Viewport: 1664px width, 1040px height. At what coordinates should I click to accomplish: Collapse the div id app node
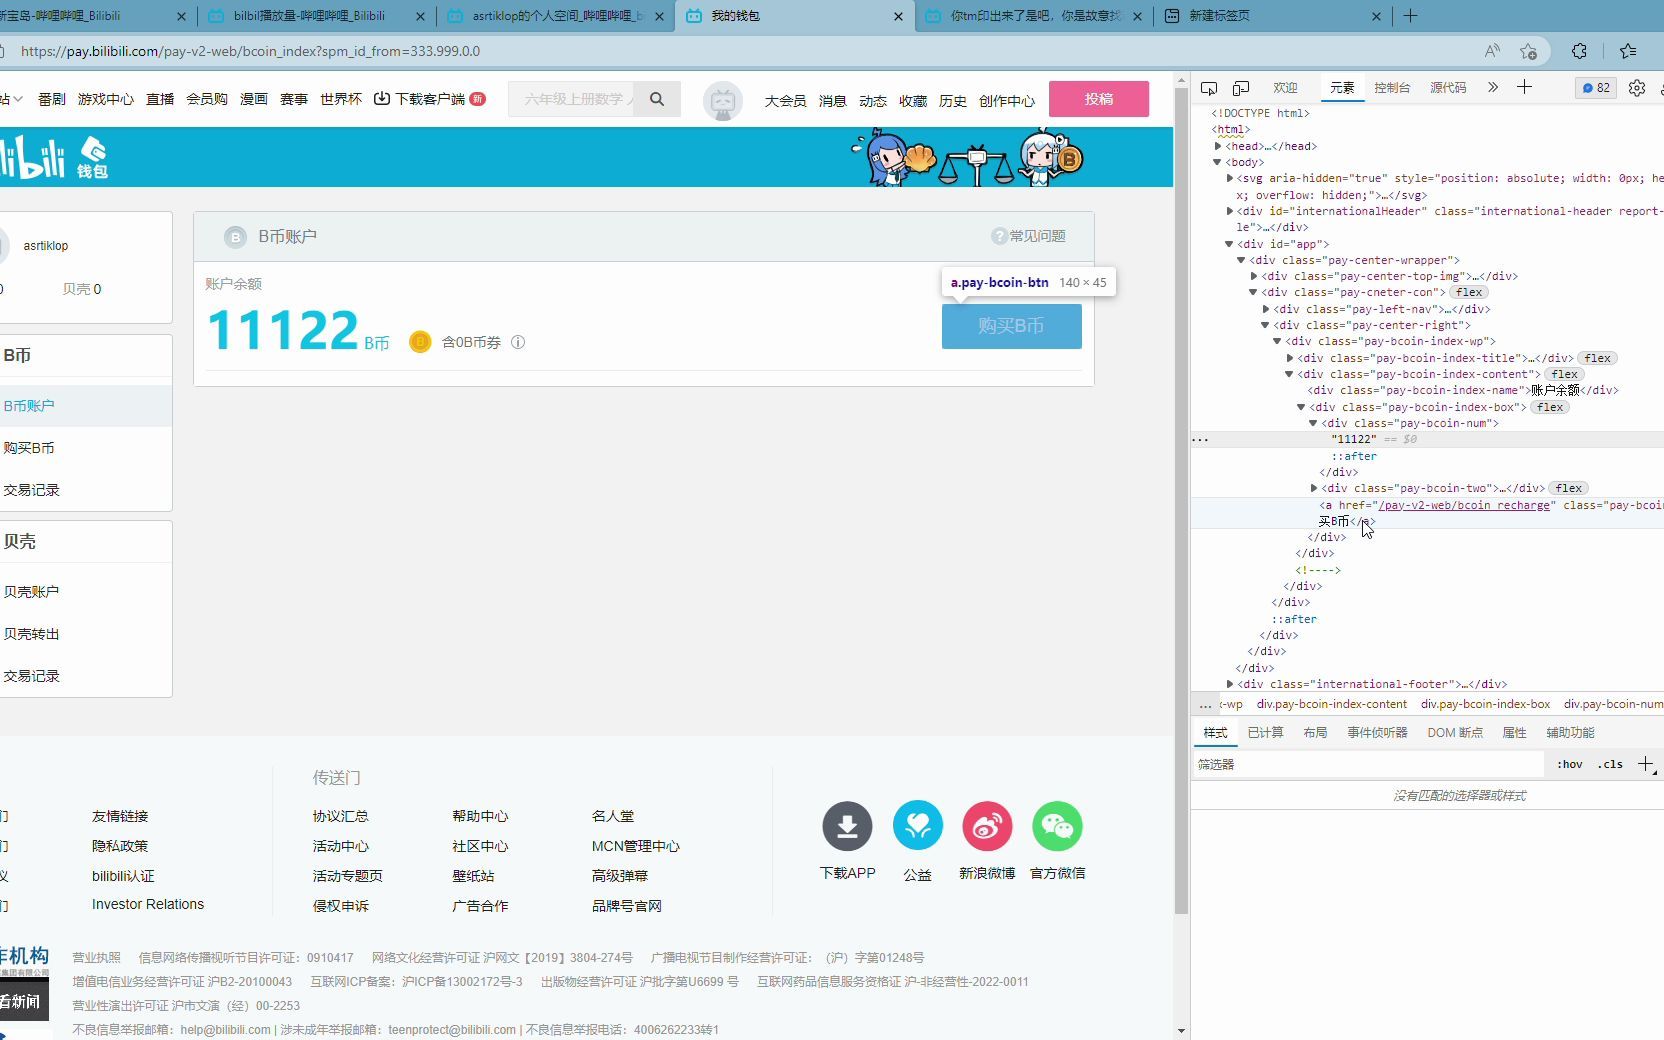1229,244
